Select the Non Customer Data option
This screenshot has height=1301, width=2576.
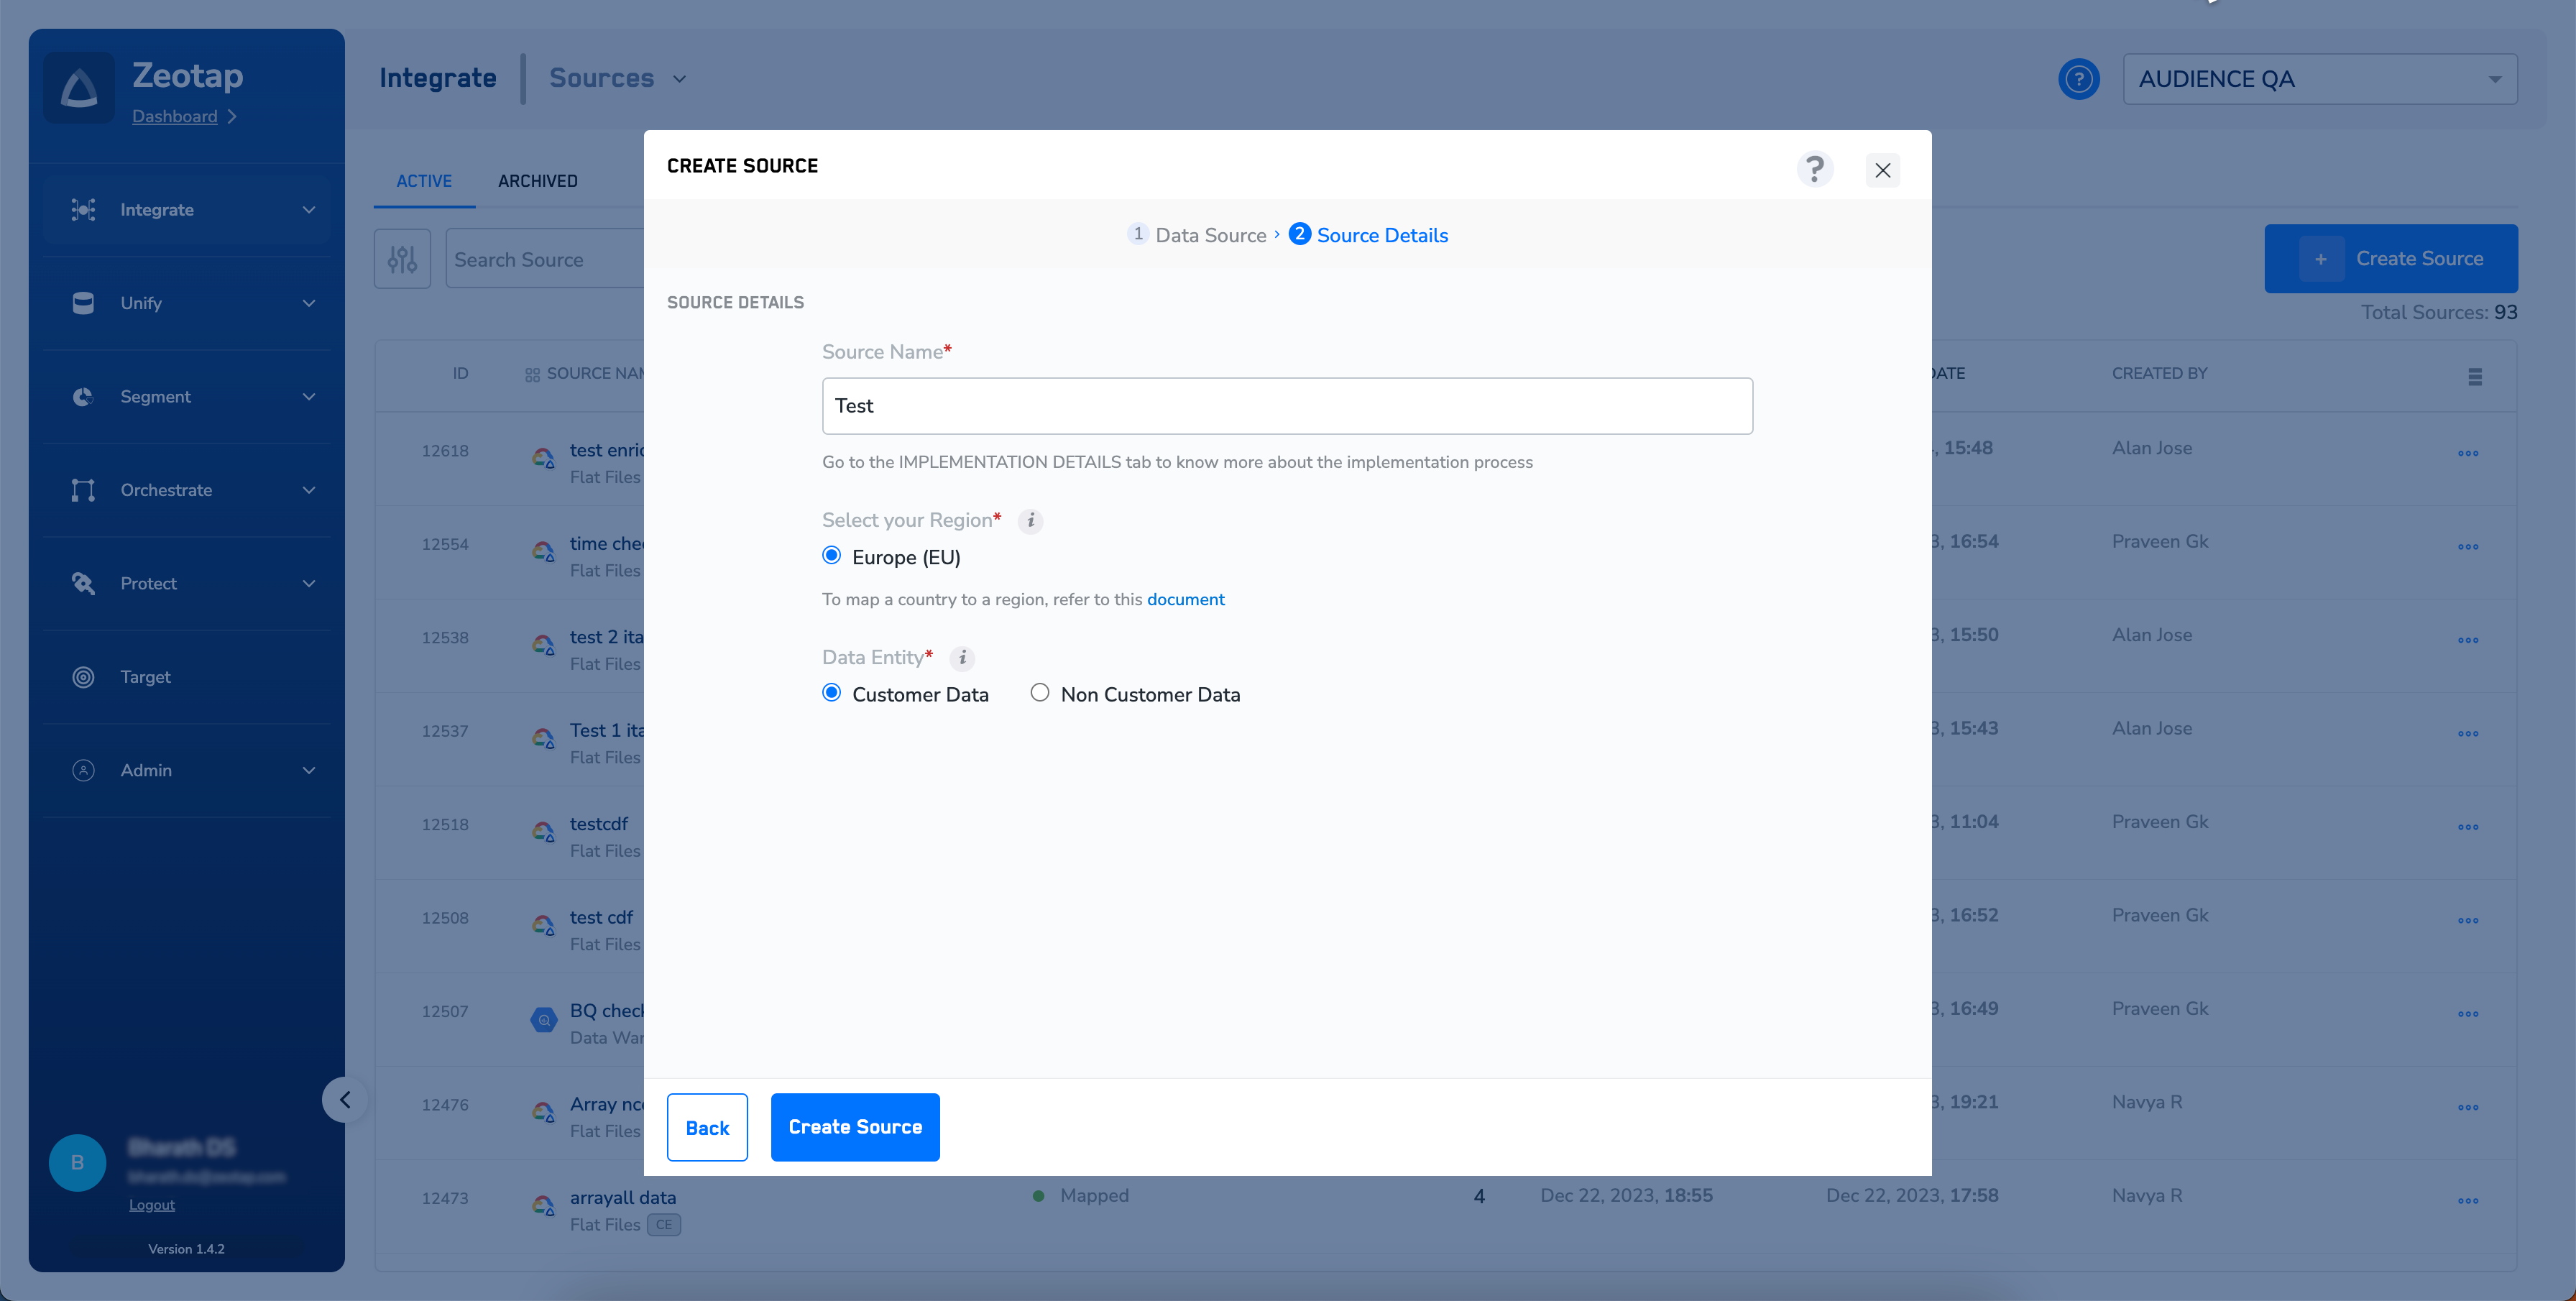[x=1040, y=693]
